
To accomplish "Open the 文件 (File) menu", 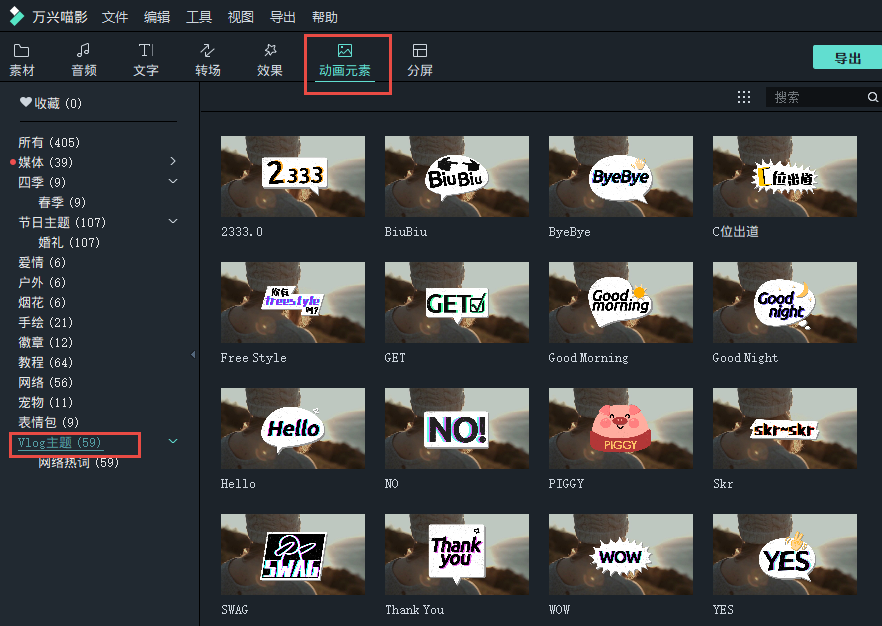I will coord(114,16).
